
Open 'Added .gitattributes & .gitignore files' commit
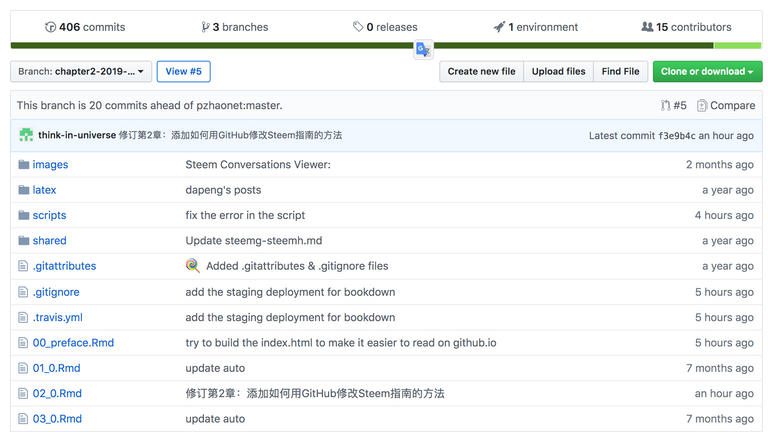click(x=297, y=266)
